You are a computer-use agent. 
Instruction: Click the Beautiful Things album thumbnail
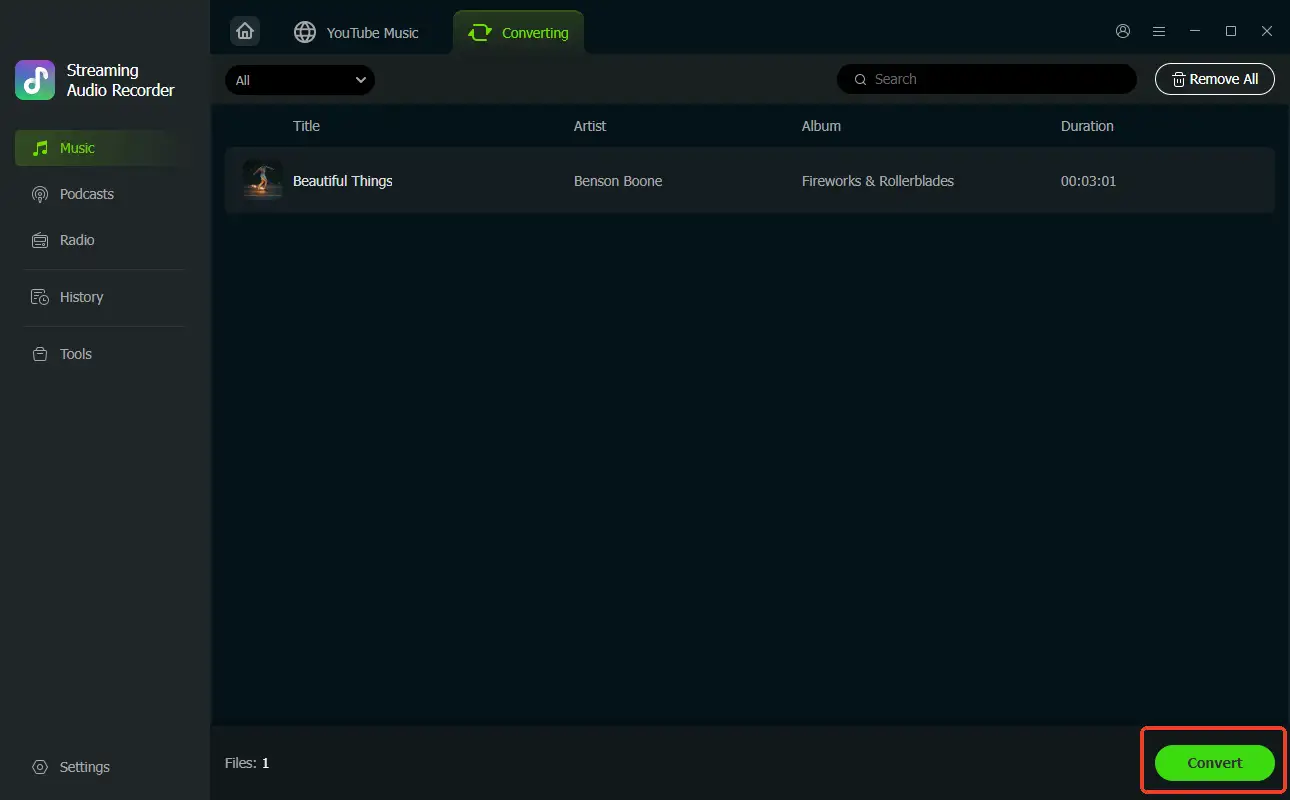[262, 181]
